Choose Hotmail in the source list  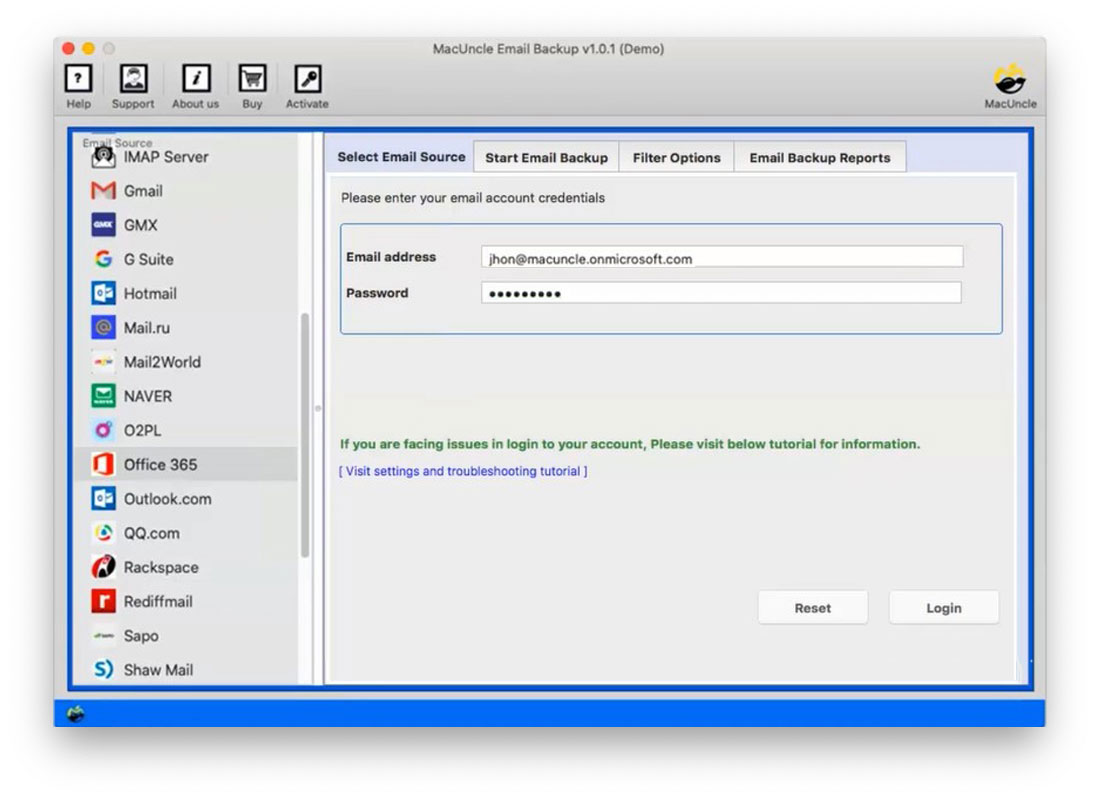point(150,294)
